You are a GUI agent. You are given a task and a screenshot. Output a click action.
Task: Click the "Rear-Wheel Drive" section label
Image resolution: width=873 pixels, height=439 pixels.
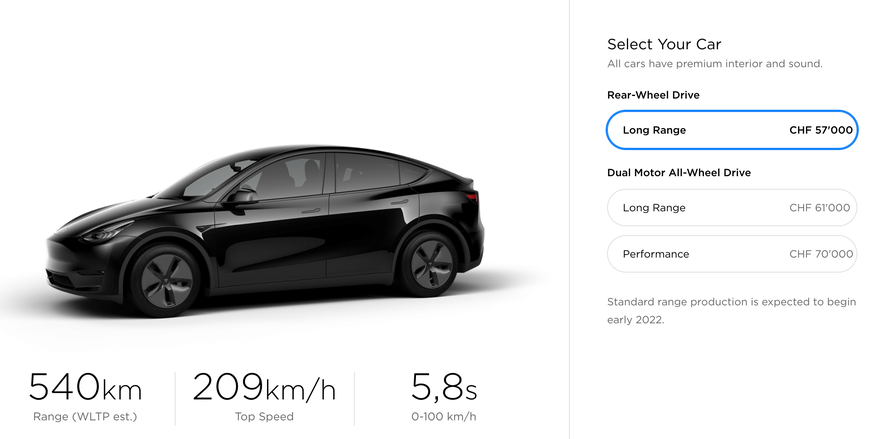tap(653, 95)
